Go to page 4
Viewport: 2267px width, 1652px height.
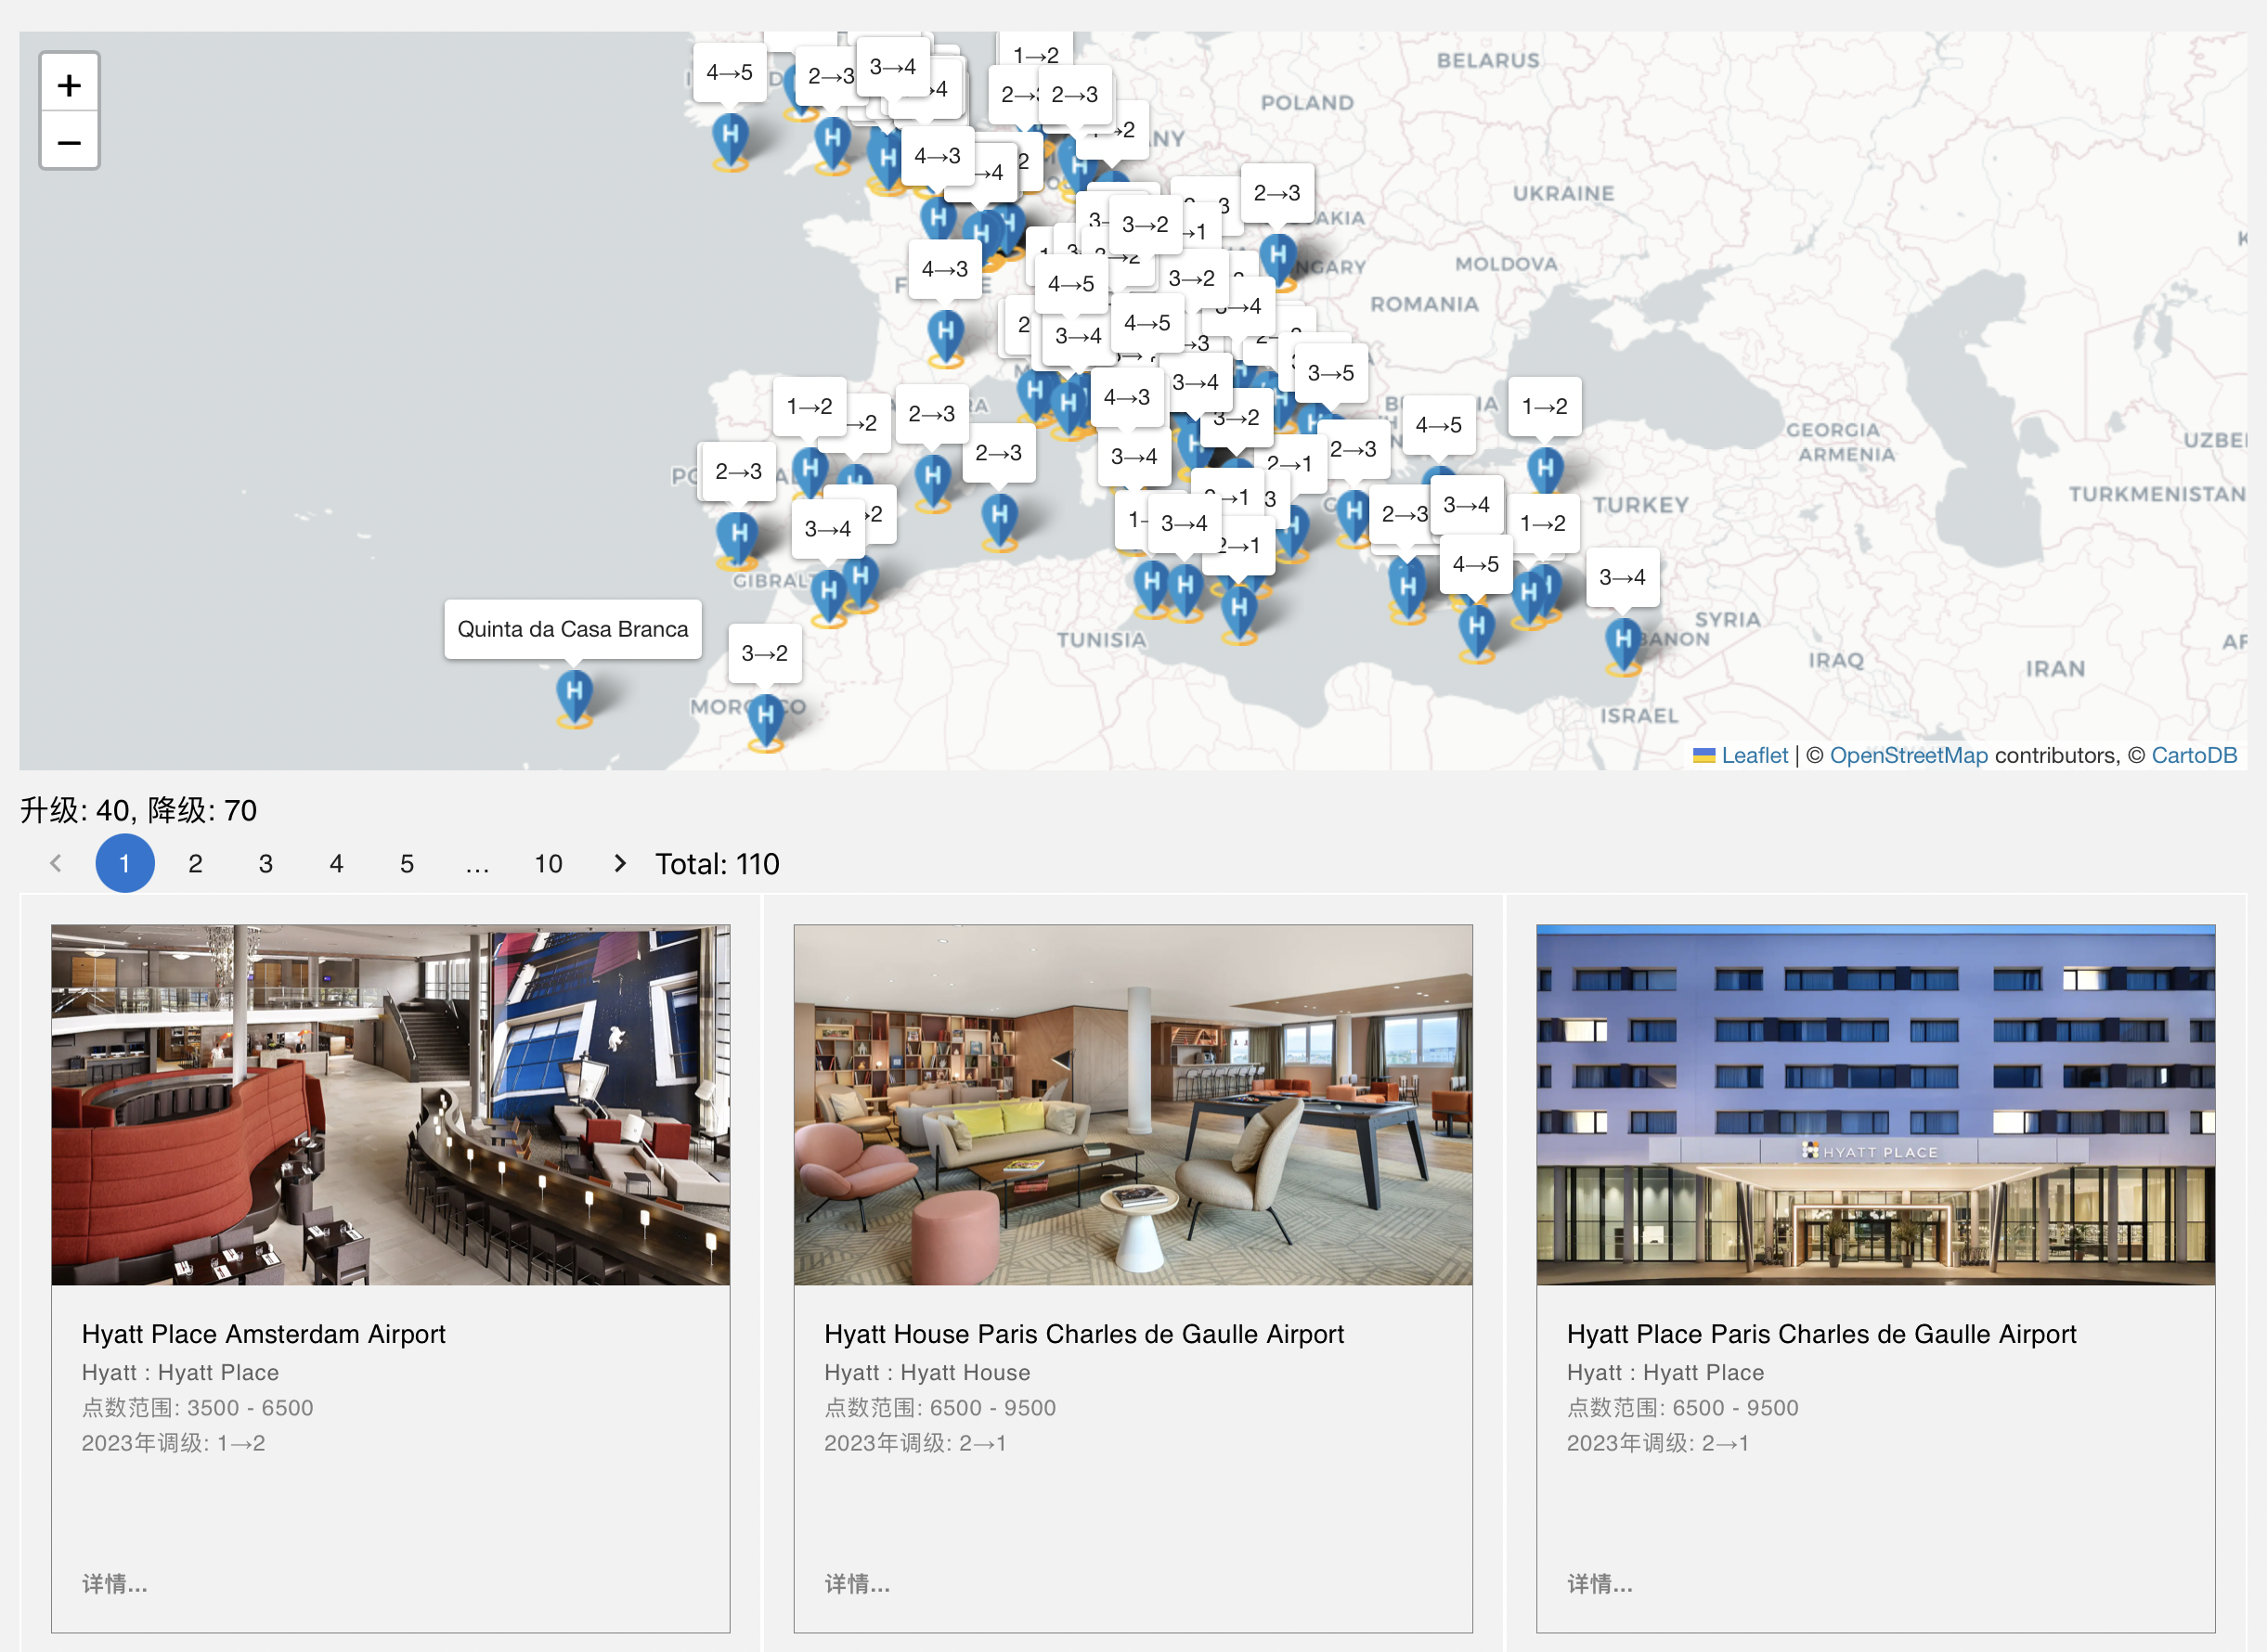click(x=337, y=863)
